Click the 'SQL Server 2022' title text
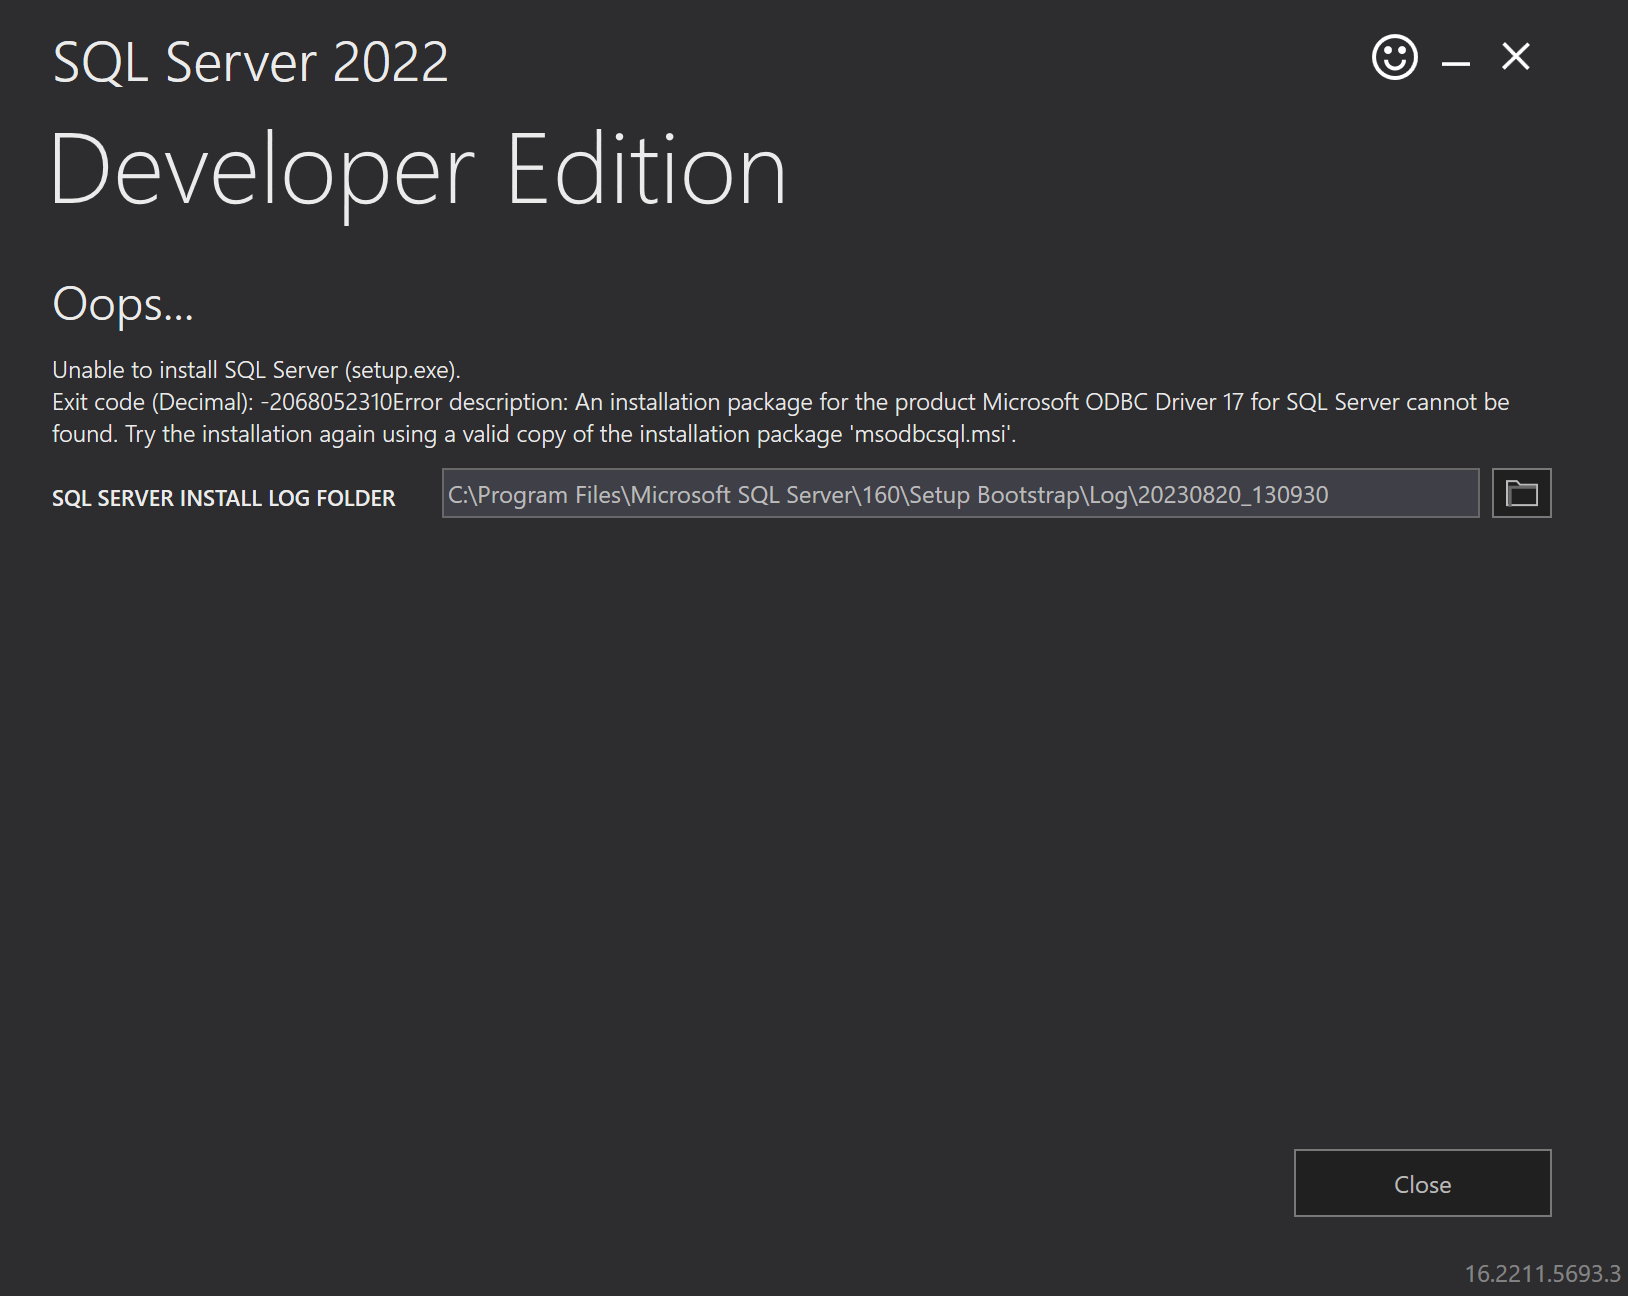 coord(250,62)
